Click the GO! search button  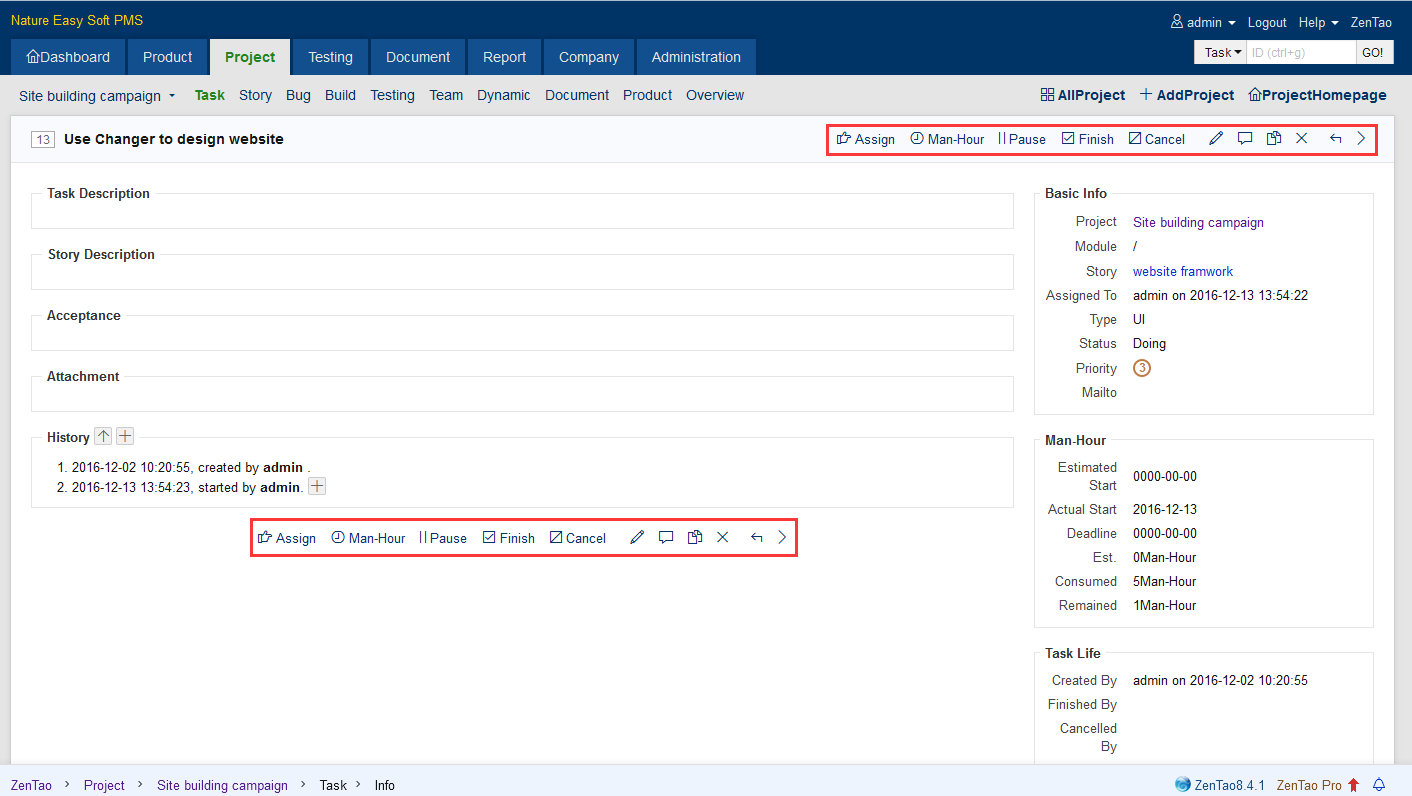(x=1373, y=53)
